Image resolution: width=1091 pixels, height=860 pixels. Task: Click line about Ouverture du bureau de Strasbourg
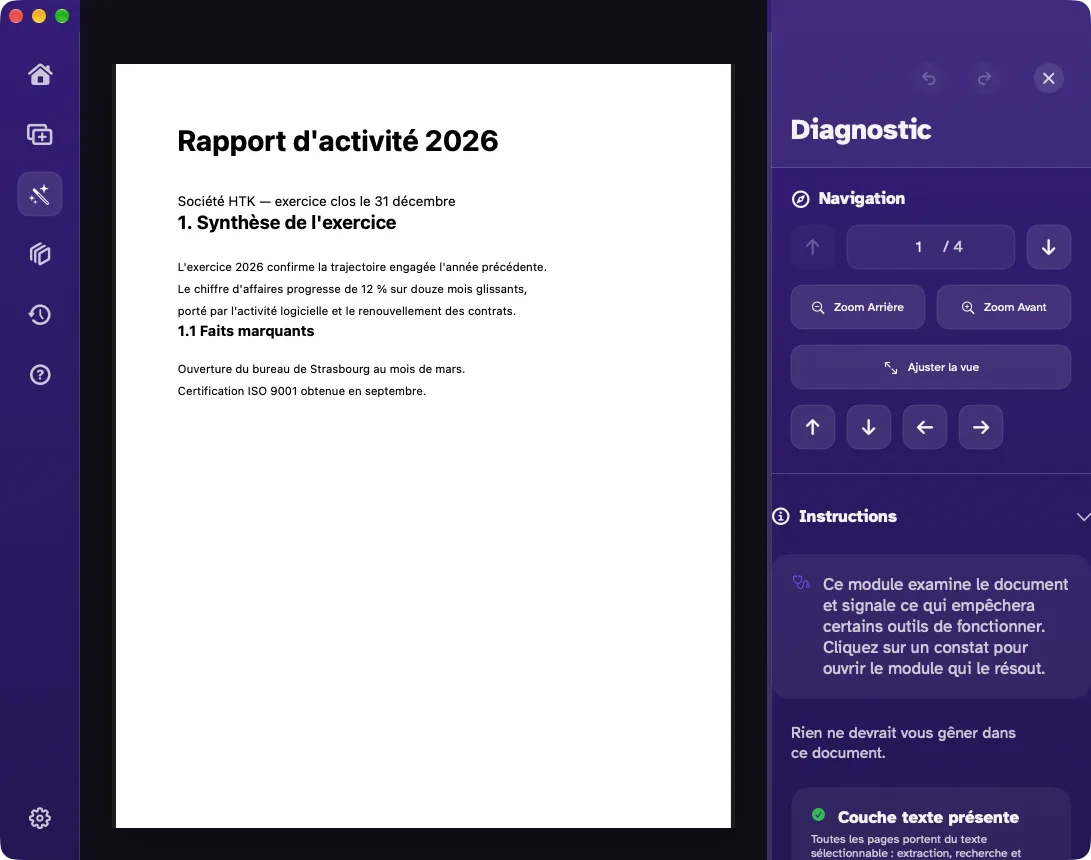pyautogui.click(x=321, y=369)
